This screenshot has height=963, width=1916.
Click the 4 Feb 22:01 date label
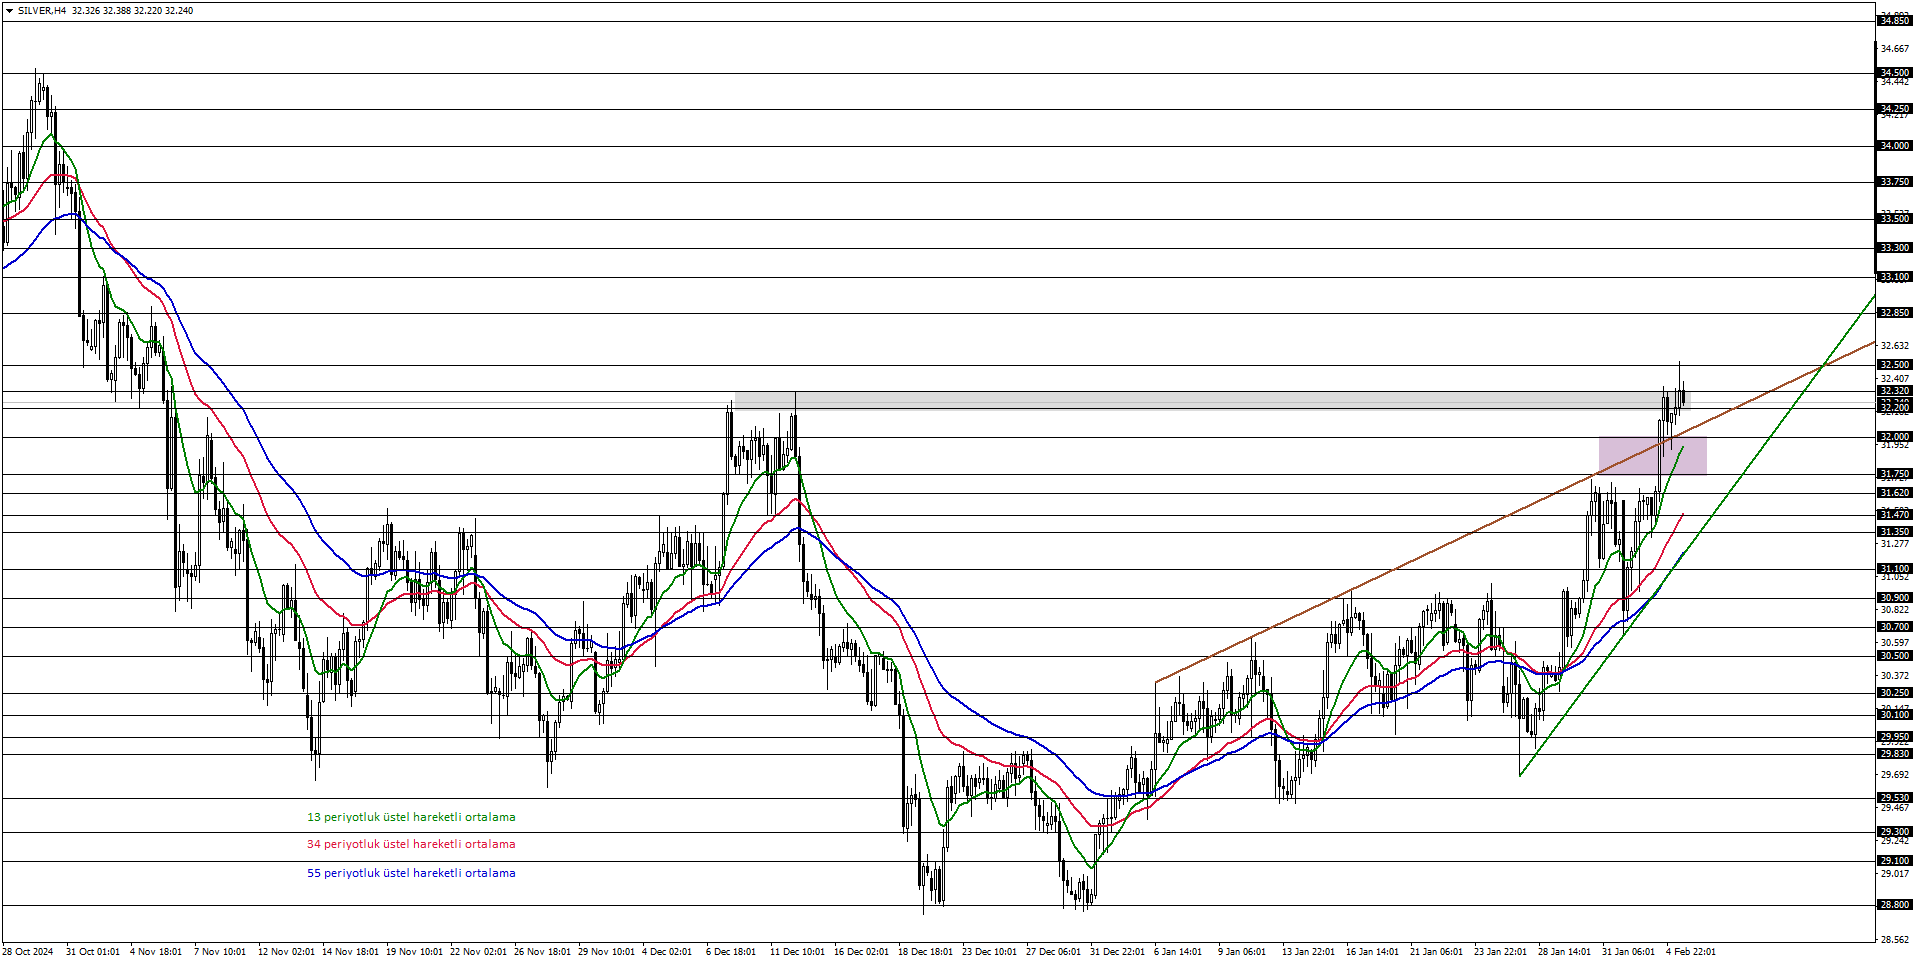(x=1690, y=952)
